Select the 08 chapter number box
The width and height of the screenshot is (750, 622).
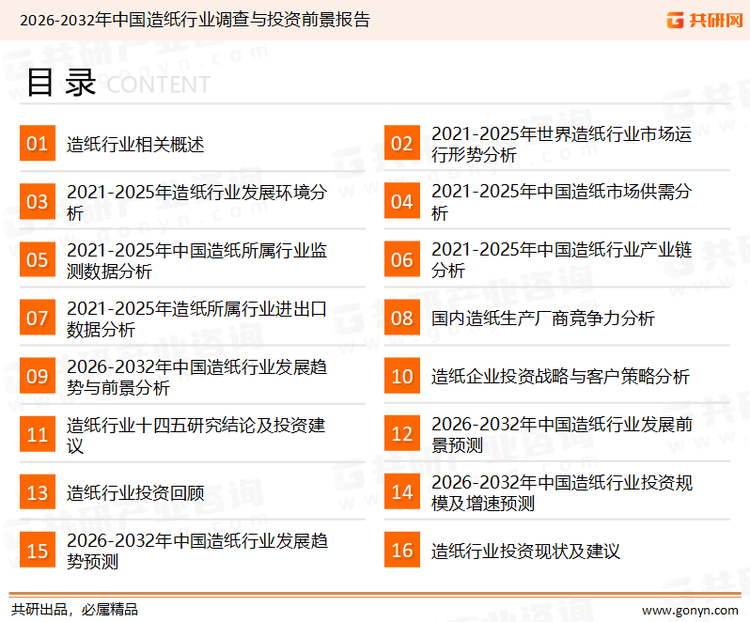(402, 318)
